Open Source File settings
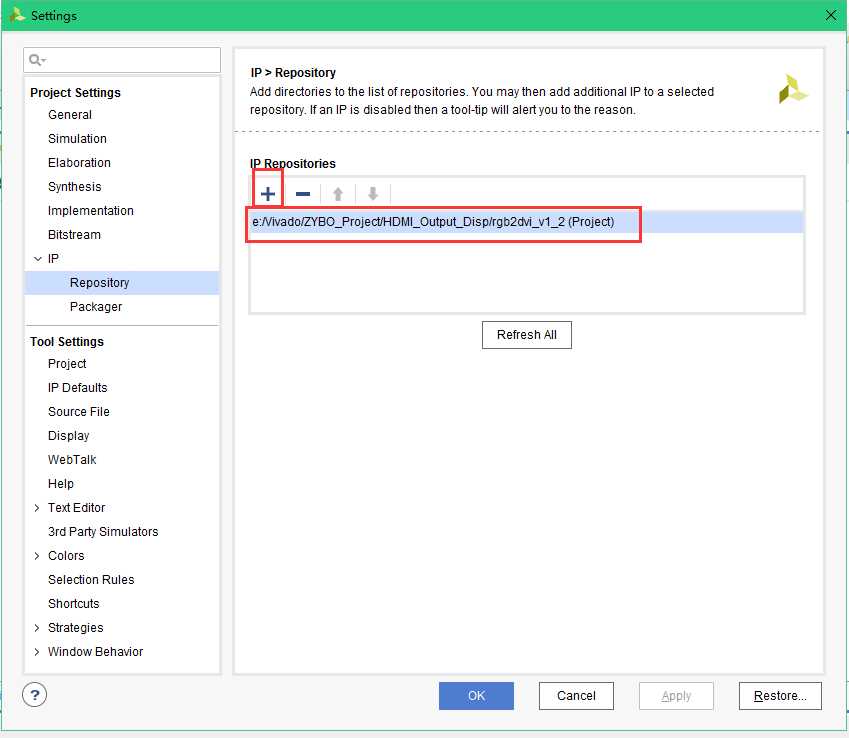Screen dimensions: 849x738 (79, 412)
